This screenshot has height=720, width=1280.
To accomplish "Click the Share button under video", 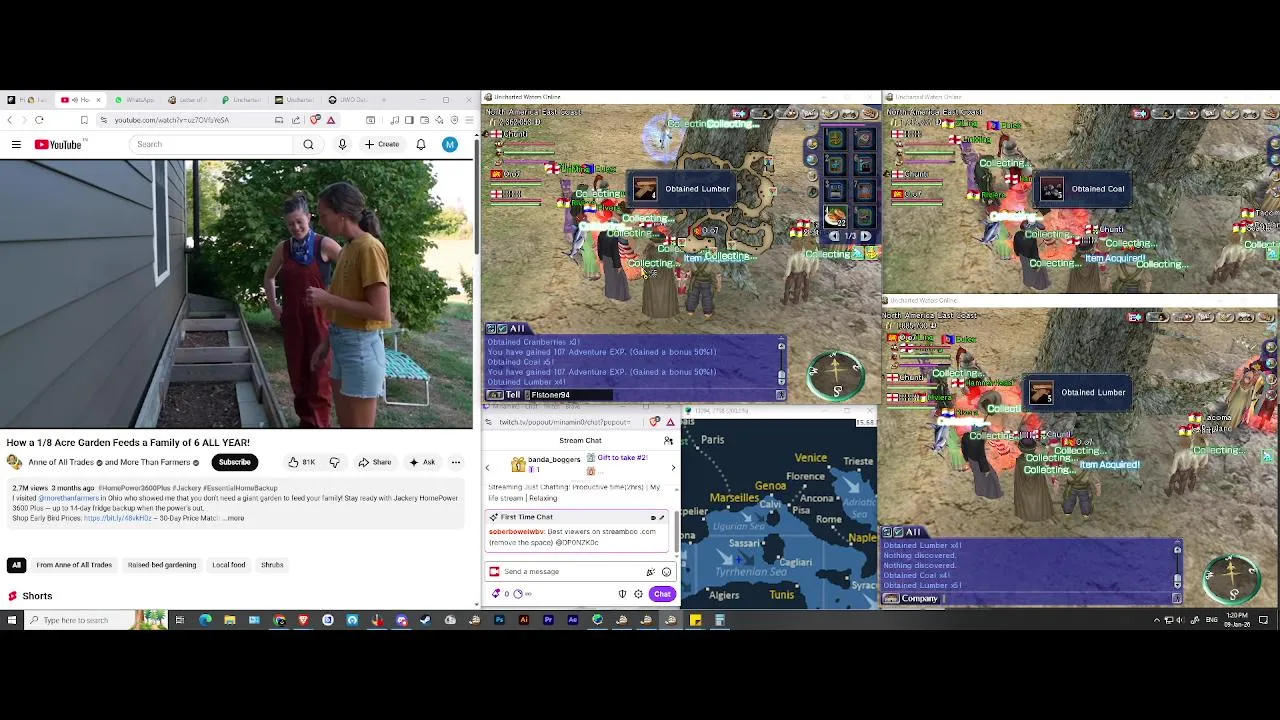I will click(x=375, y=462).
